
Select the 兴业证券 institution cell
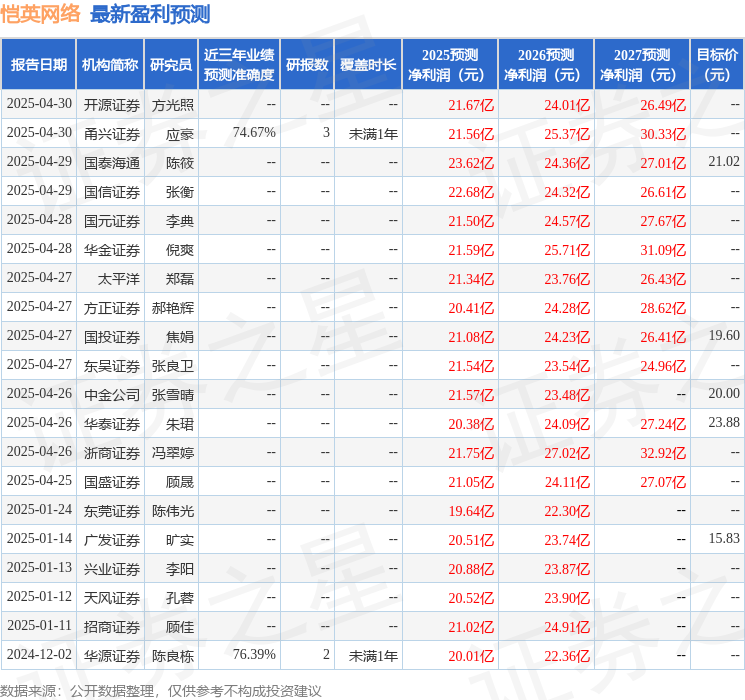[x=112, y=569]
